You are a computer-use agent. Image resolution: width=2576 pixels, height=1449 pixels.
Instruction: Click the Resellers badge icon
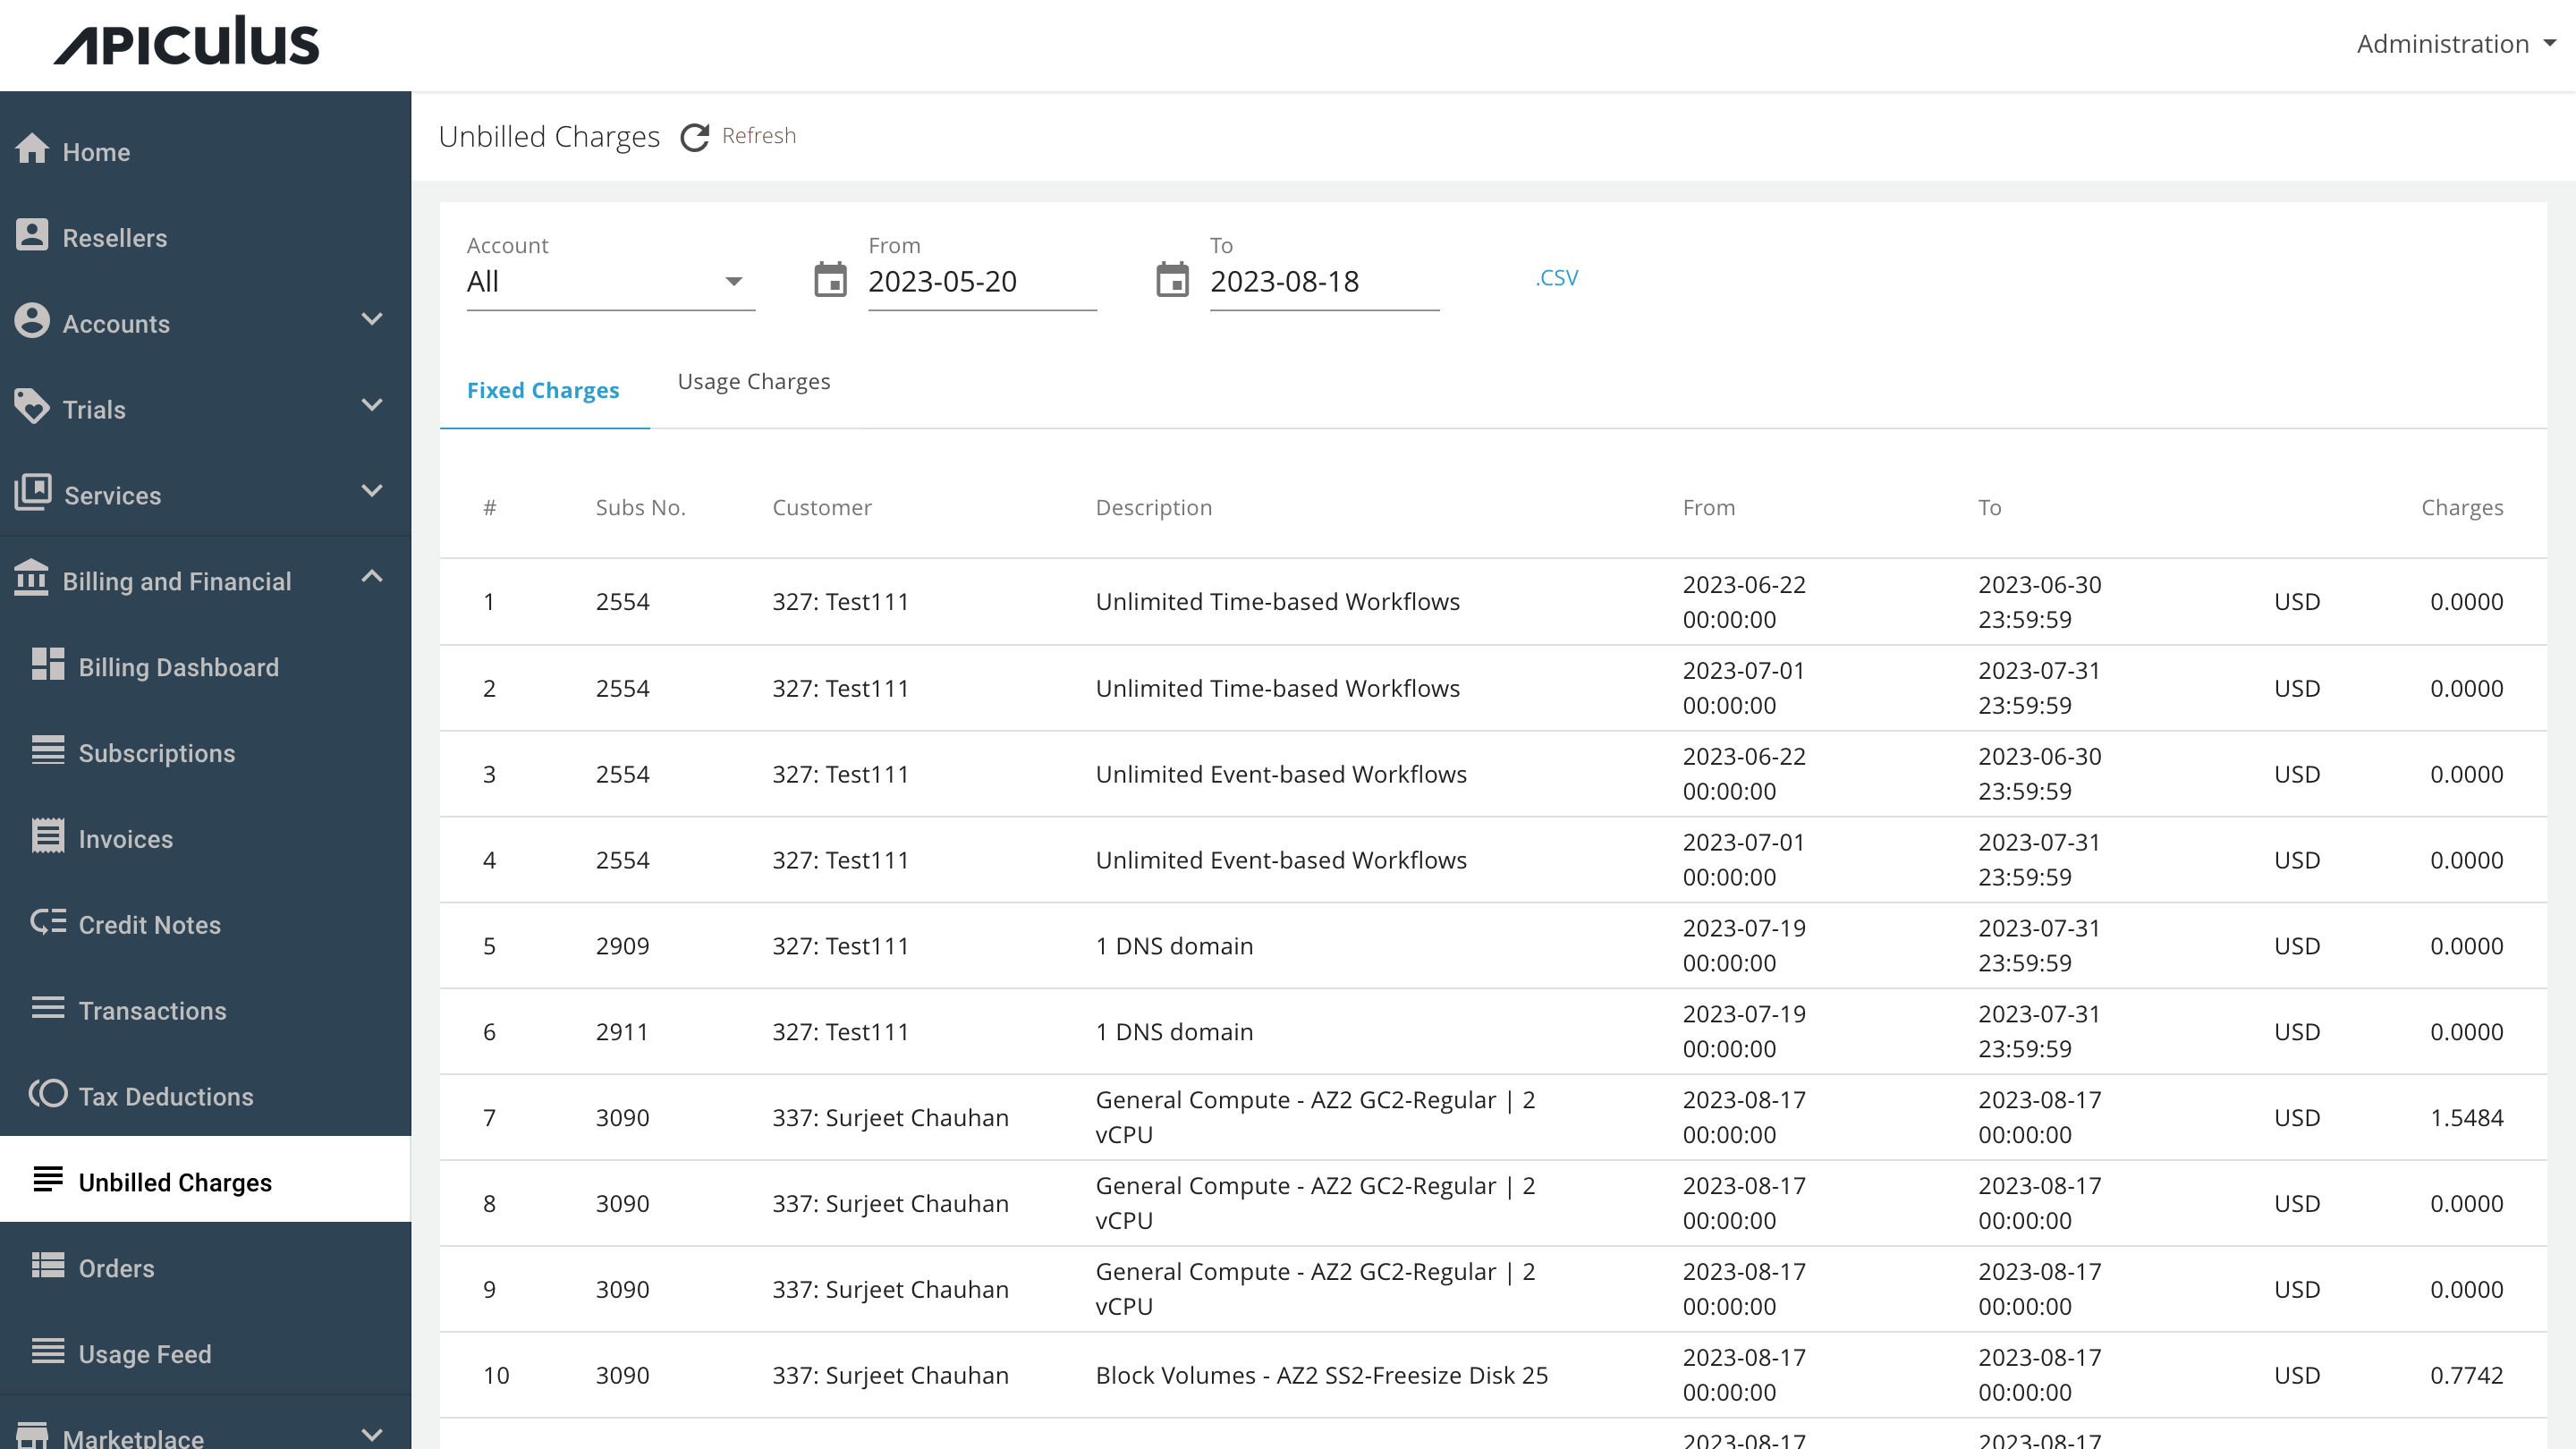click(32, 236)
